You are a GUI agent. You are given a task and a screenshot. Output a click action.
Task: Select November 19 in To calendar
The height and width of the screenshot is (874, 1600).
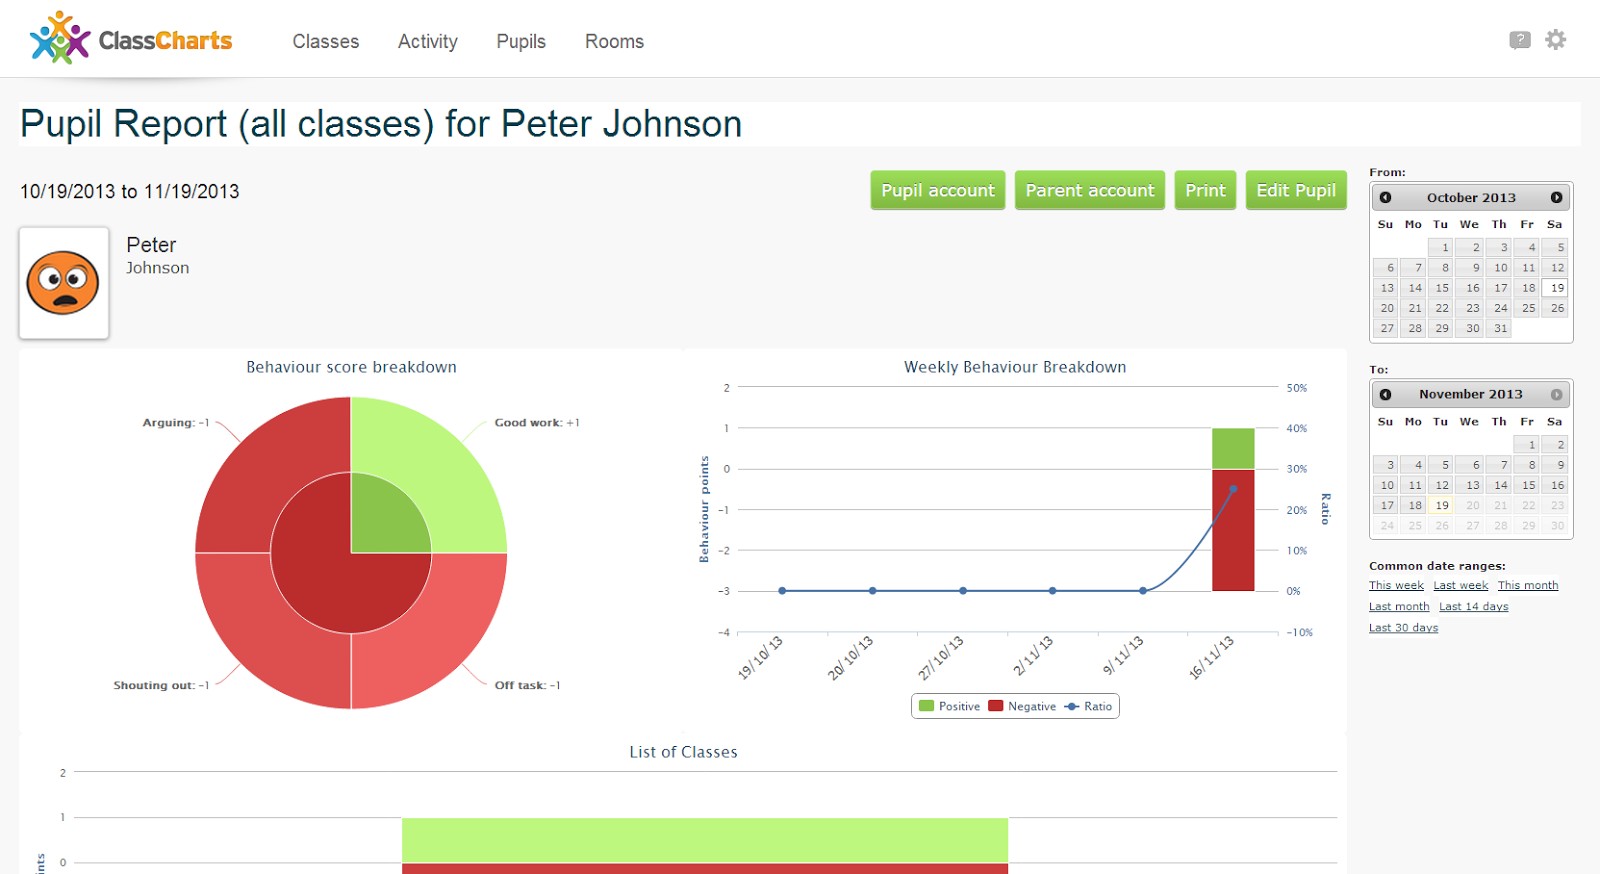1441,505
